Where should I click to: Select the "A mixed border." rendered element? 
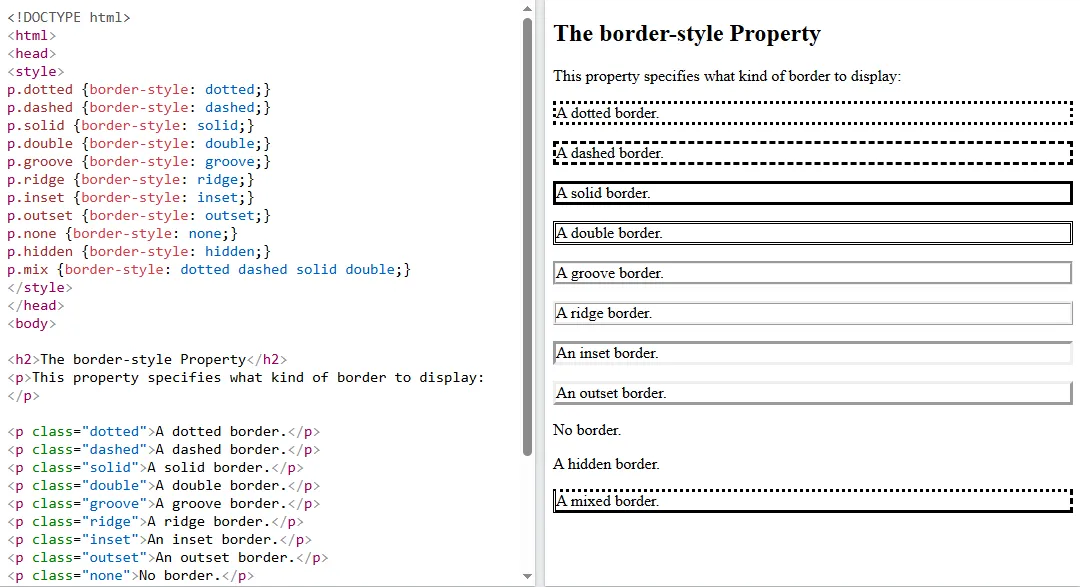(812, 500)
